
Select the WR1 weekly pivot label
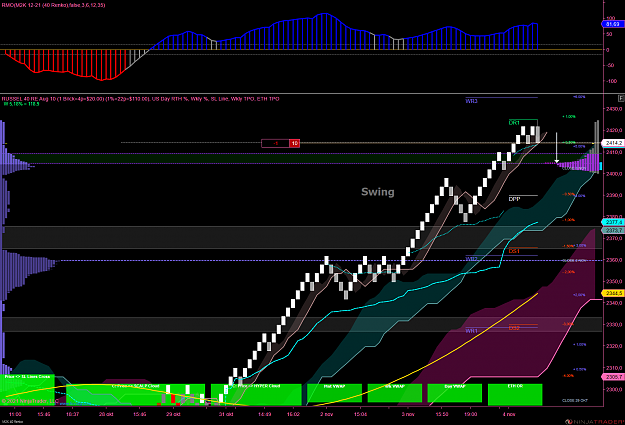(471, 331)
